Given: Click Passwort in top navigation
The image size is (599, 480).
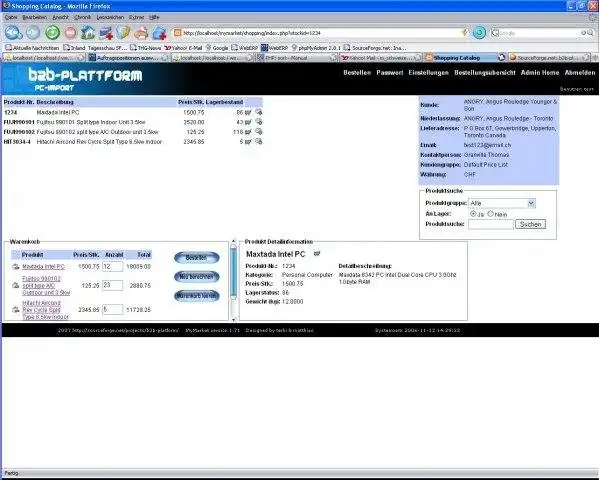Looking at the screenshot, I should 390,73.
